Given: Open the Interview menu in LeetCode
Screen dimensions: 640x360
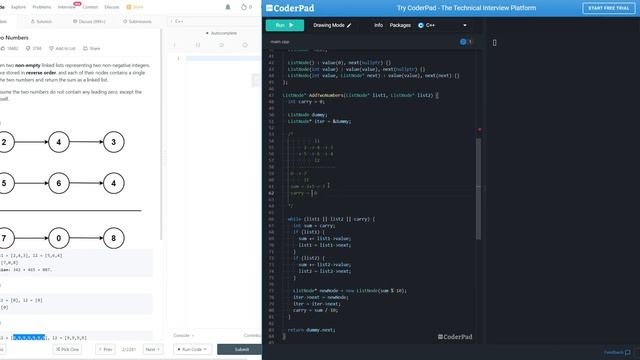Looking at the screenshot, I should tap(67, 7).
